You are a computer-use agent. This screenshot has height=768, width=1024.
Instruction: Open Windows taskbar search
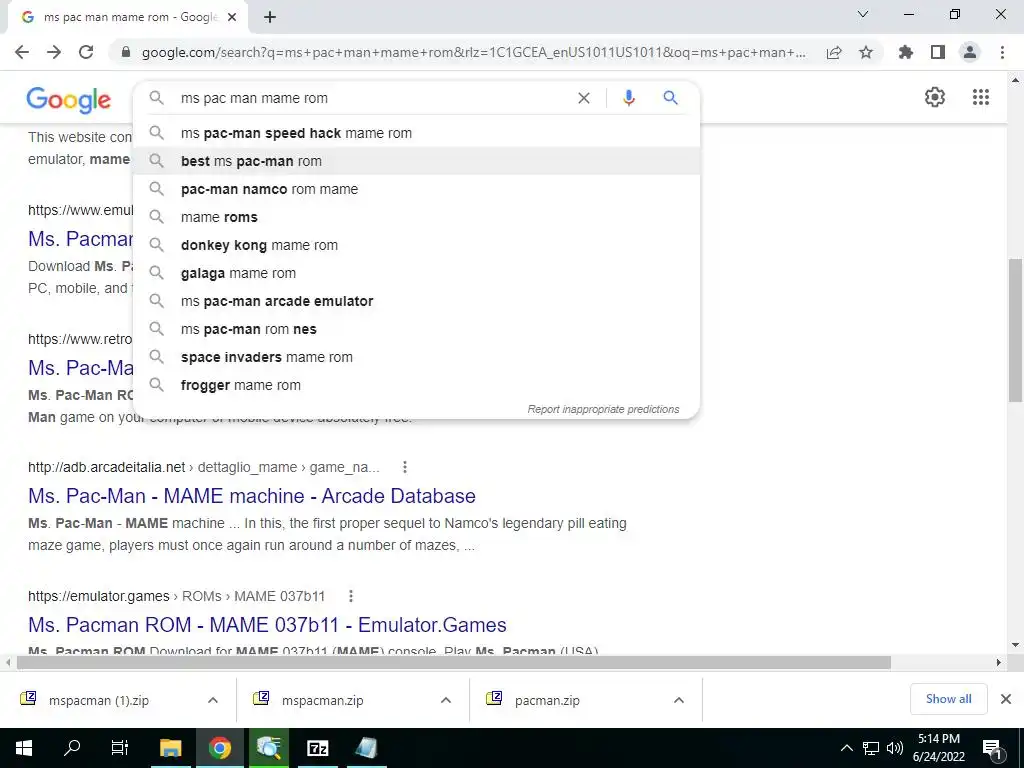[72, 748]
